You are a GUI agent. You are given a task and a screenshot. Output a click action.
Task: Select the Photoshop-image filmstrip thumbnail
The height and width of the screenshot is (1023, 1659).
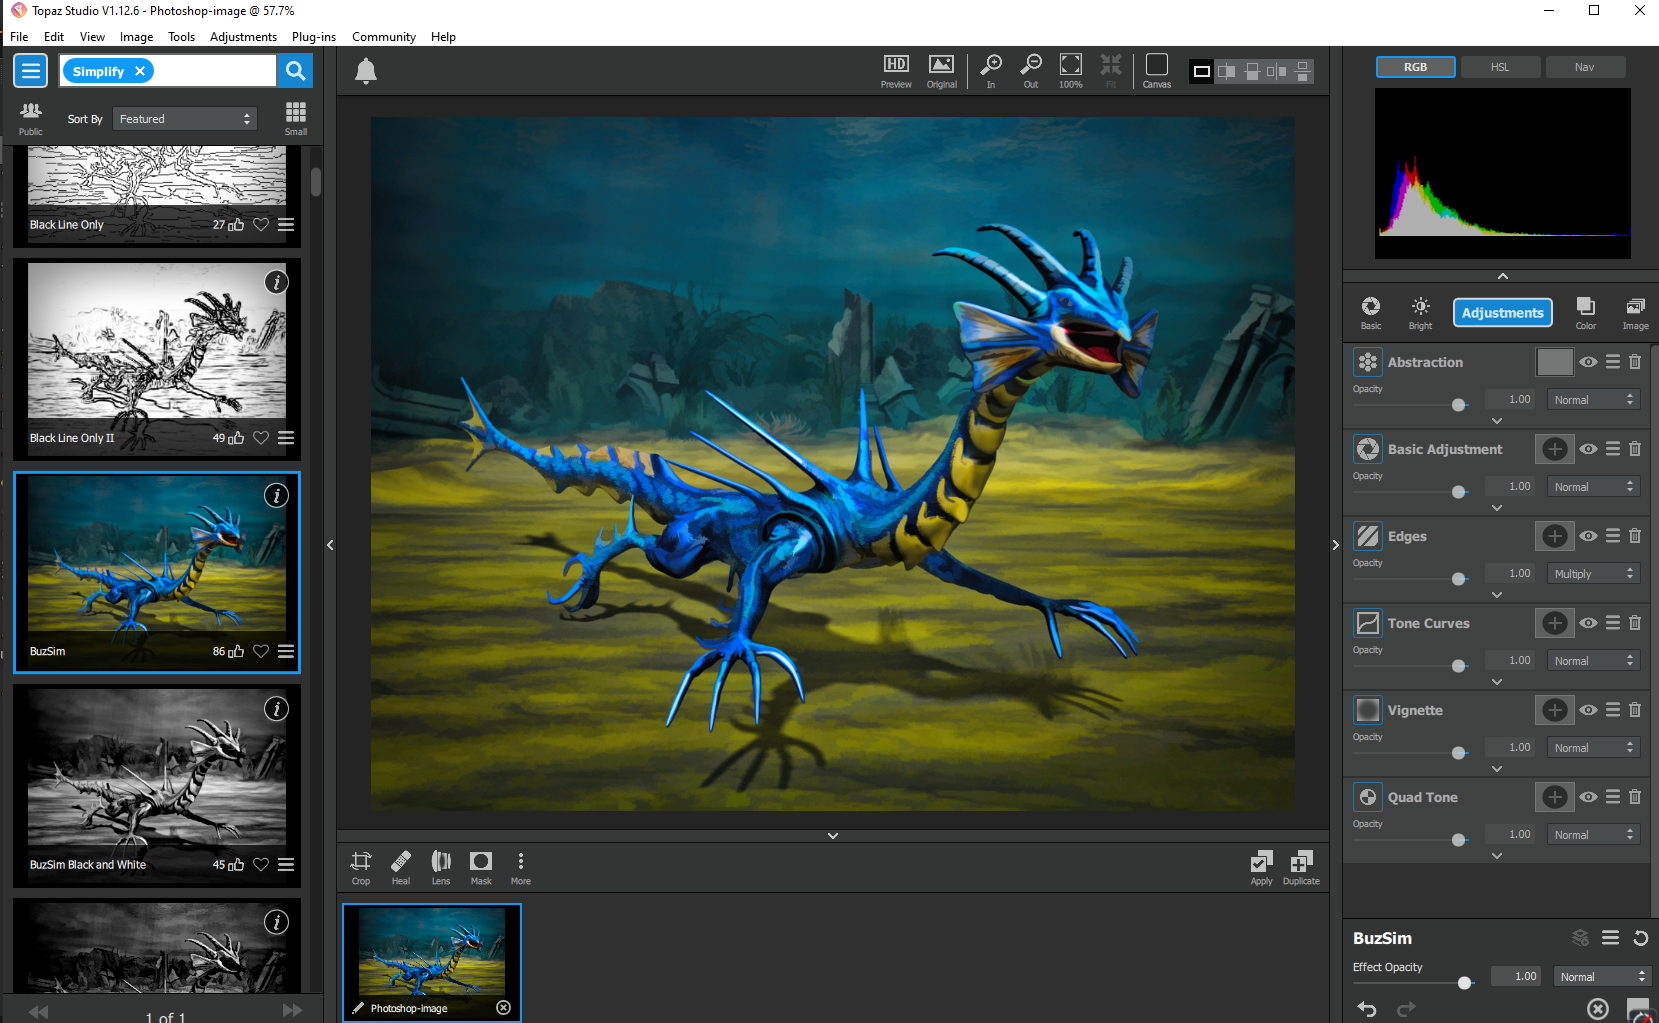coord(432,962)
